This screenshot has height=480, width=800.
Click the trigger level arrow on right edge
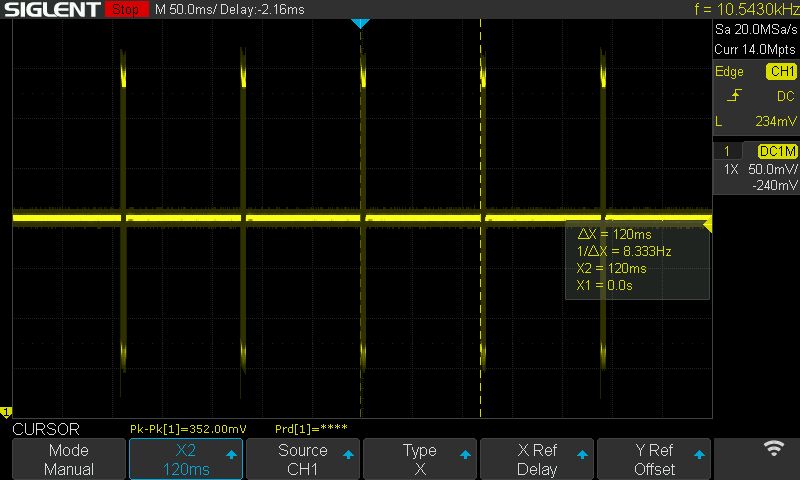click(707, 225)
